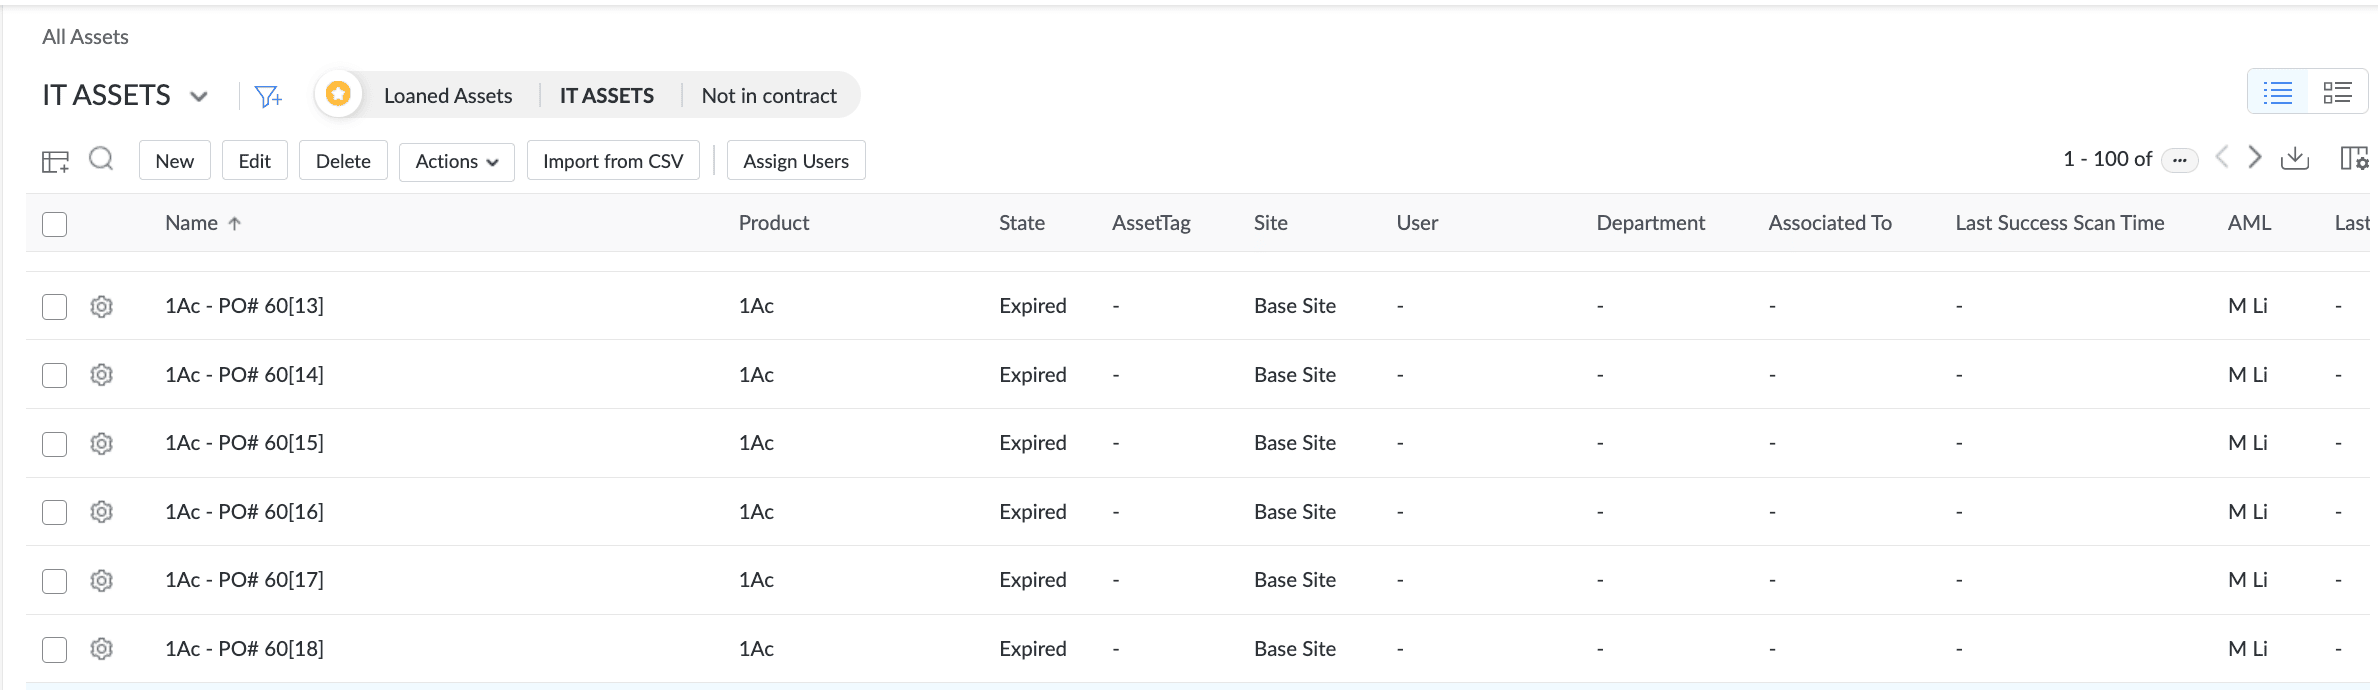Click the add filter funnel icon

pos(268,96)
